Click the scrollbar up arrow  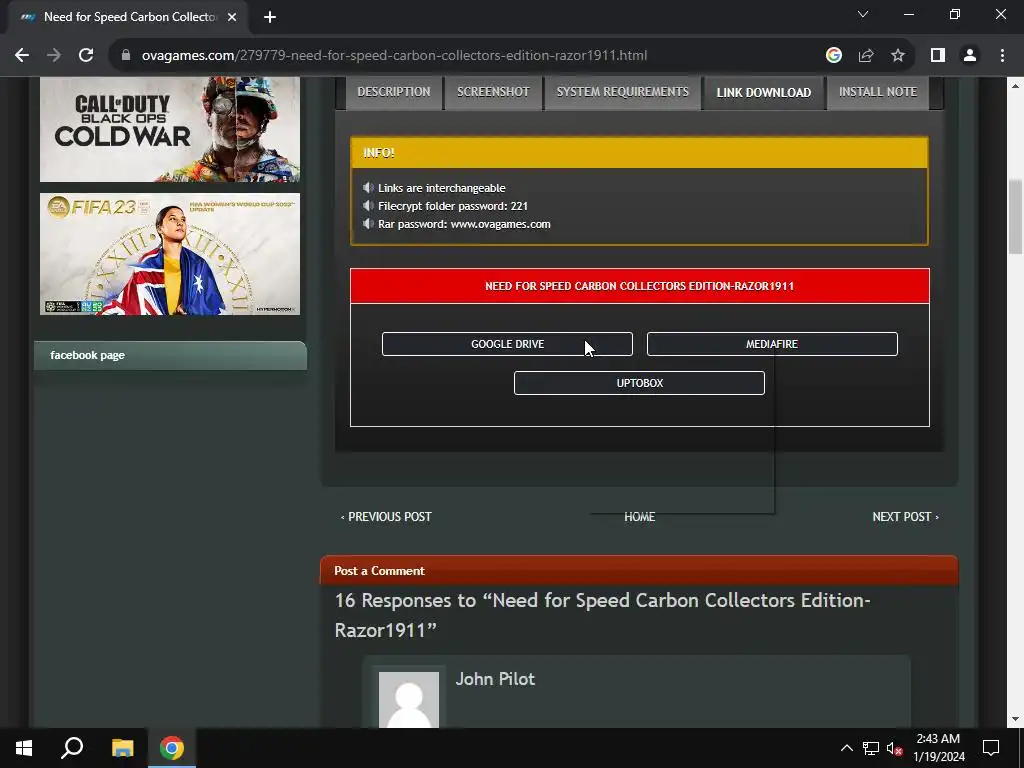point(1016,85)
